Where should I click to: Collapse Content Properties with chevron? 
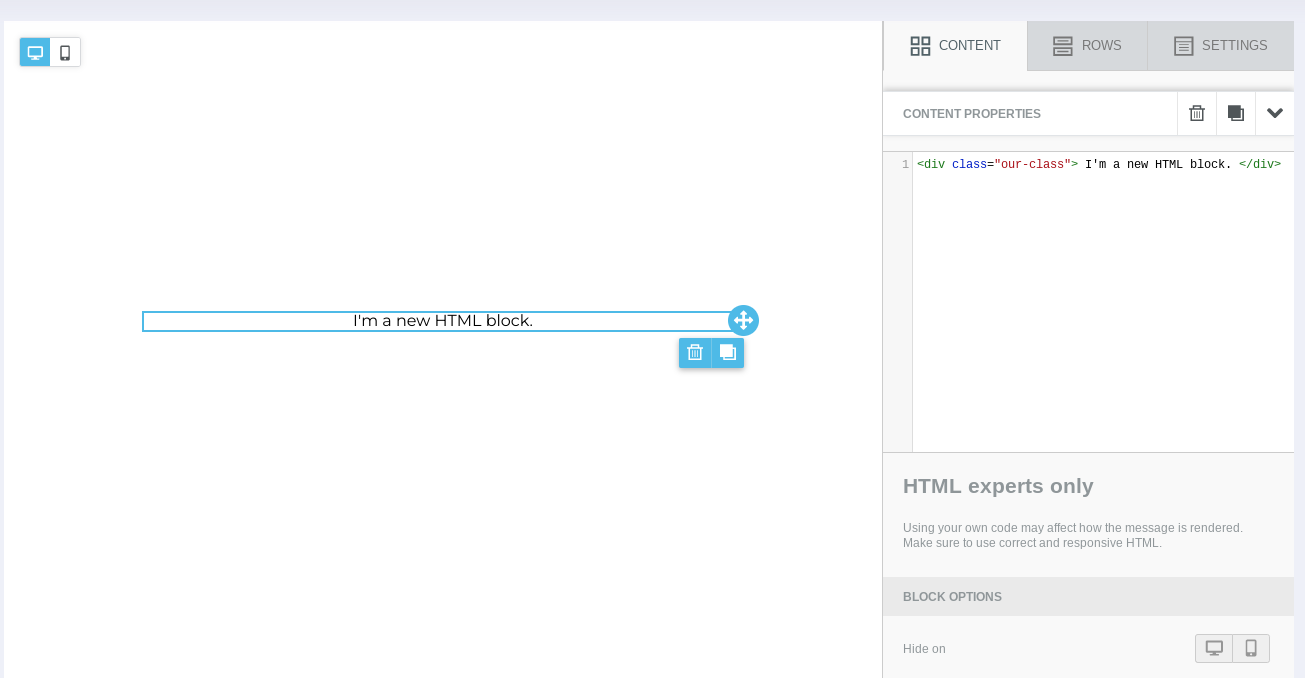tap(1275, 113)
